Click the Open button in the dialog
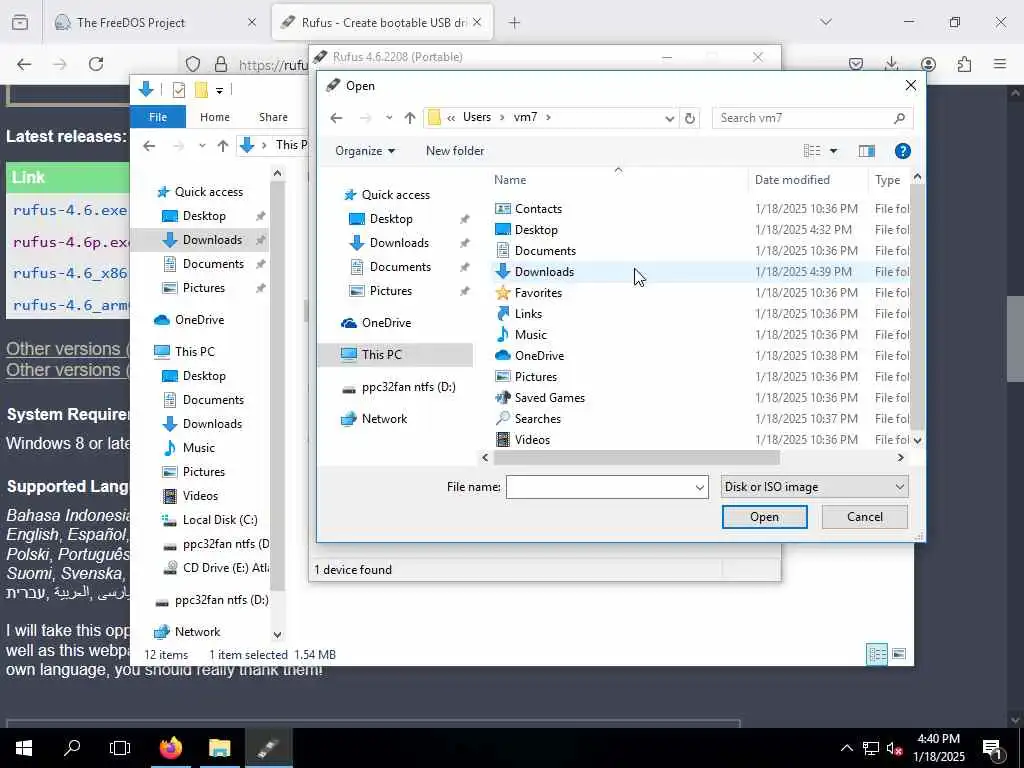1024x768 pixels. click(764, 517)
